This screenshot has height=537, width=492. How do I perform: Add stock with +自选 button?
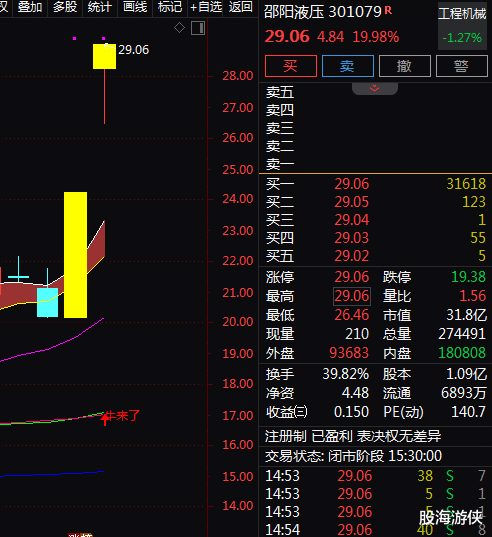pos(206,7)
